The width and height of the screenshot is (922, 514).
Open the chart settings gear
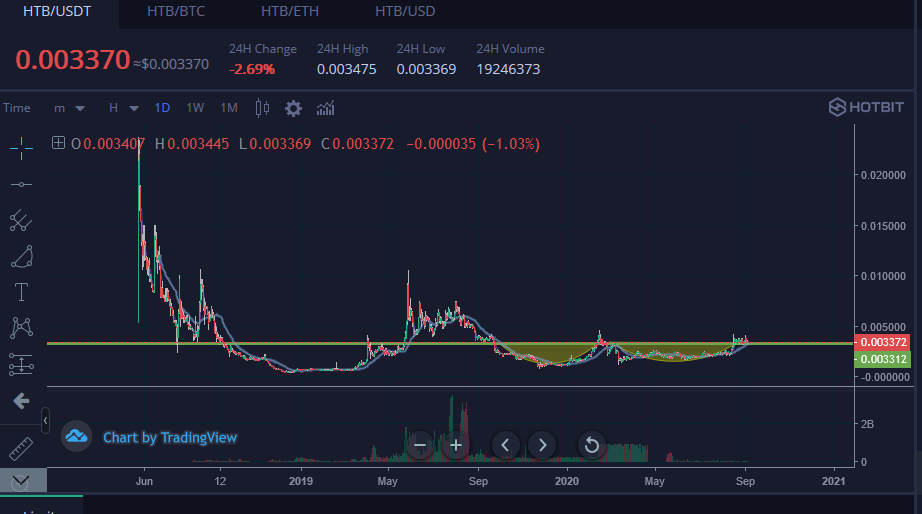pyautogui.click(x=293, y=108)
